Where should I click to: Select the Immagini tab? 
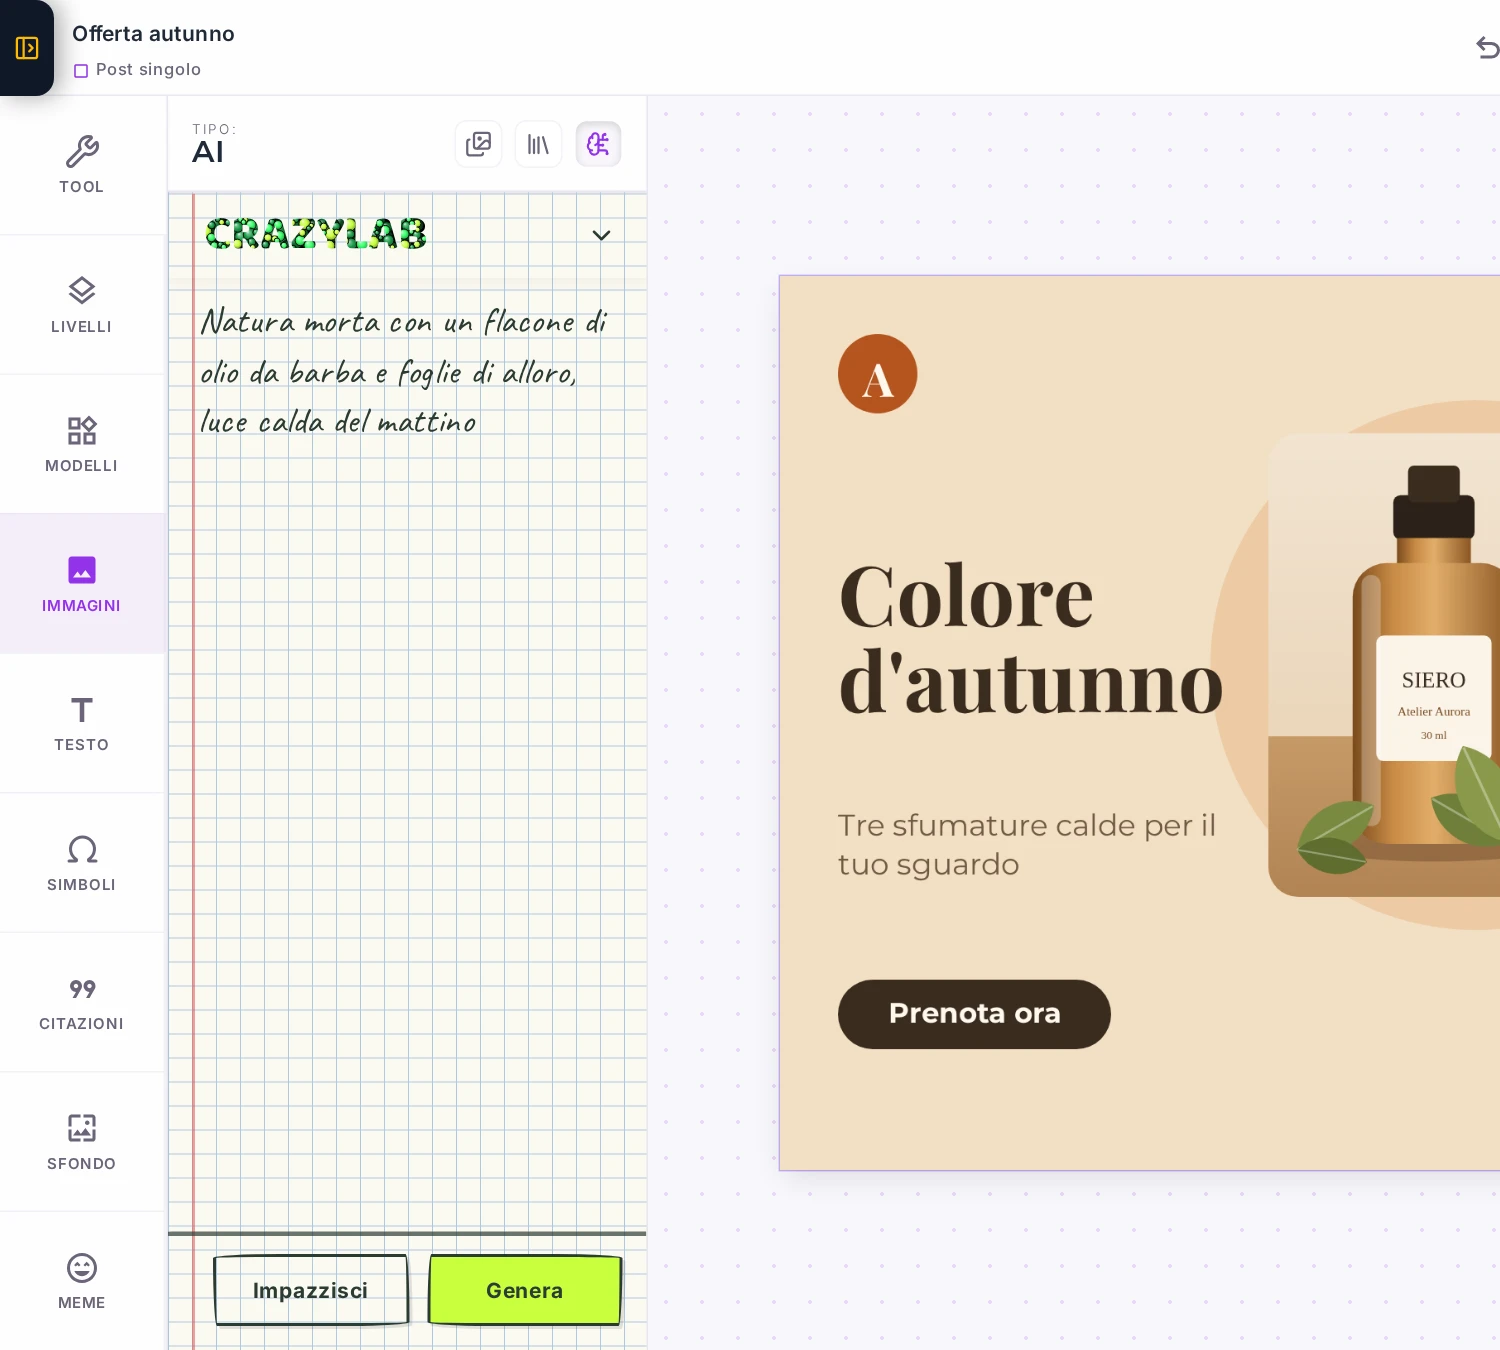coord(82,584)
